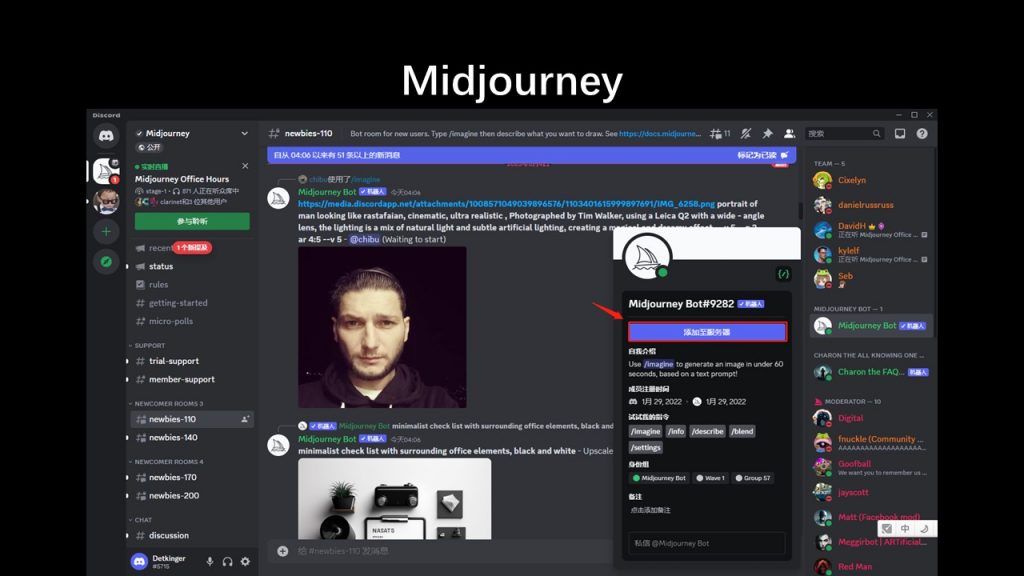Click /imagine command chip in popup

[x=645, y=431]
